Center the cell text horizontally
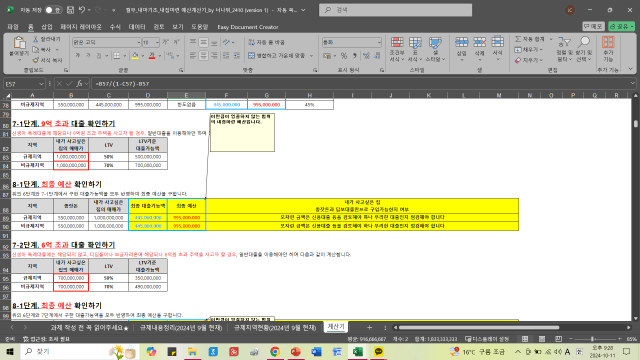640x360 pixels. [x=203, y=56]
